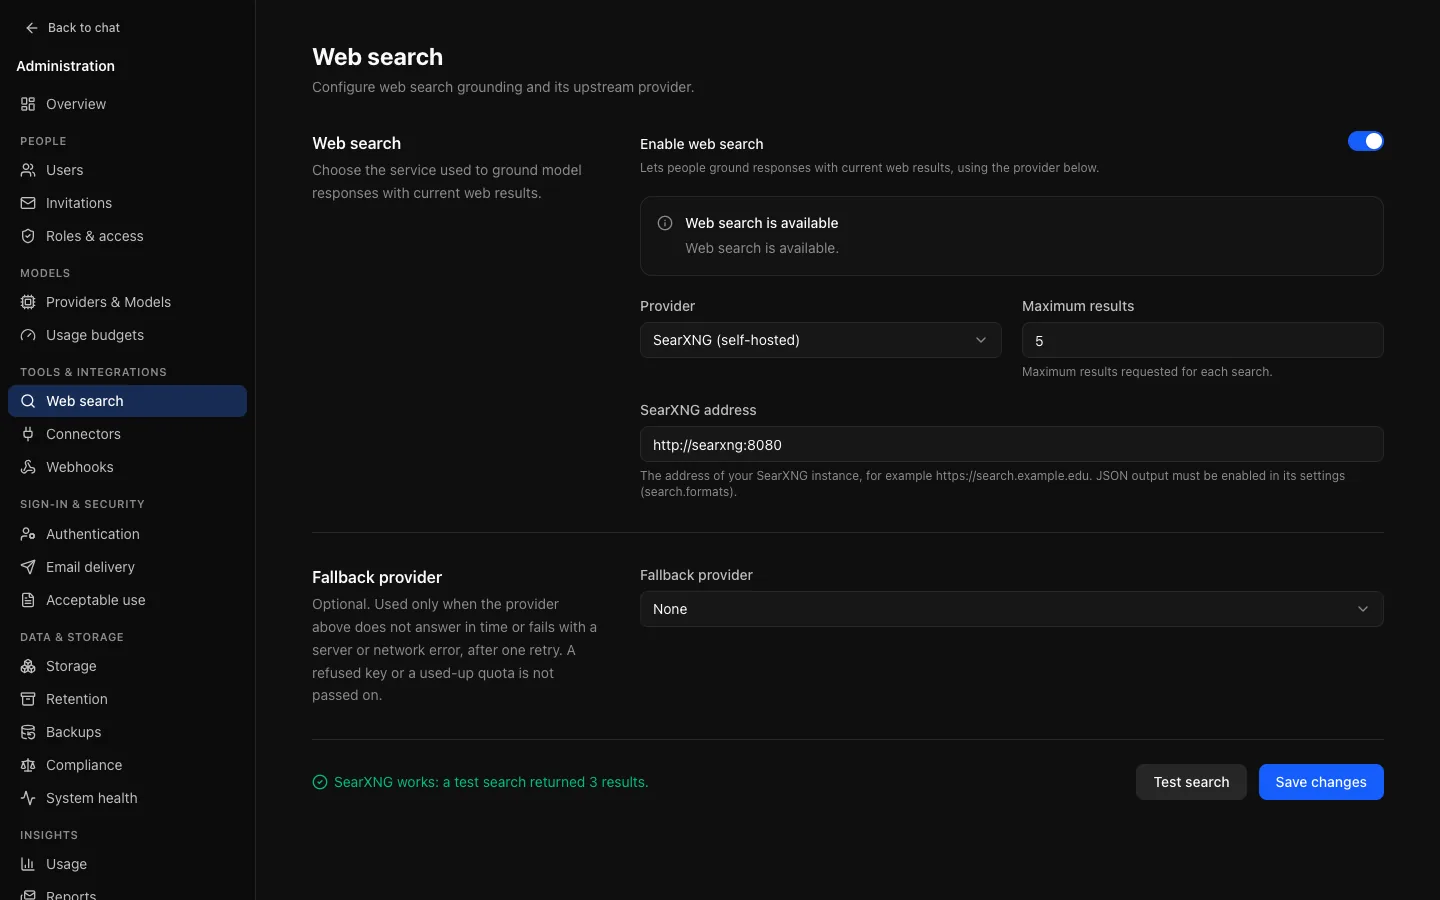This screenshot has width=1440, height=900.
Task: Click the back arrow icon beside Back to chat
Action: tap(32, 28)
